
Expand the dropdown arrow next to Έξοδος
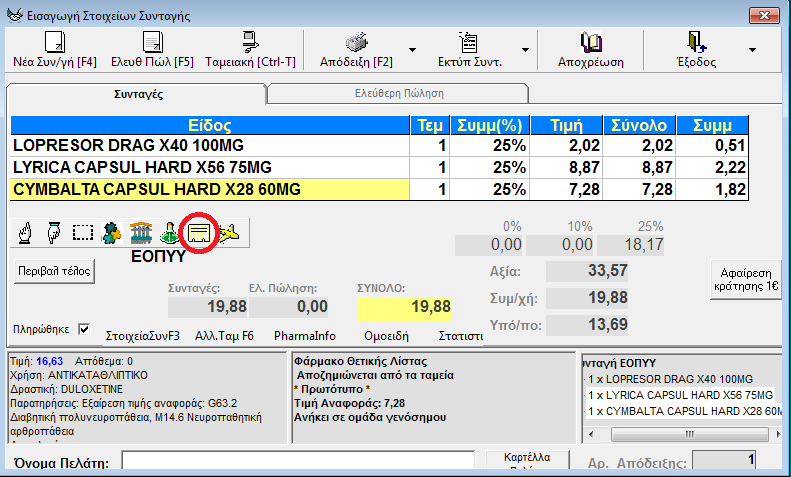[x=752, y=49]
